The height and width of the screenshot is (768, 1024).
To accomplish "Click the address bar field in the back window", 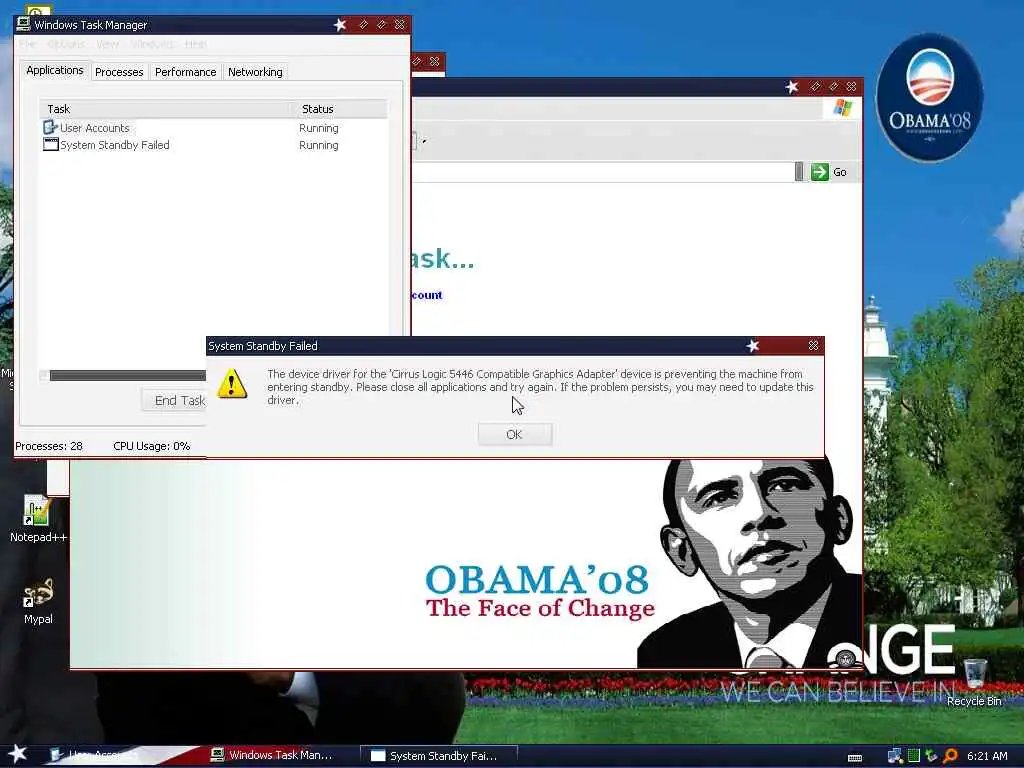I will click(602, 172).
